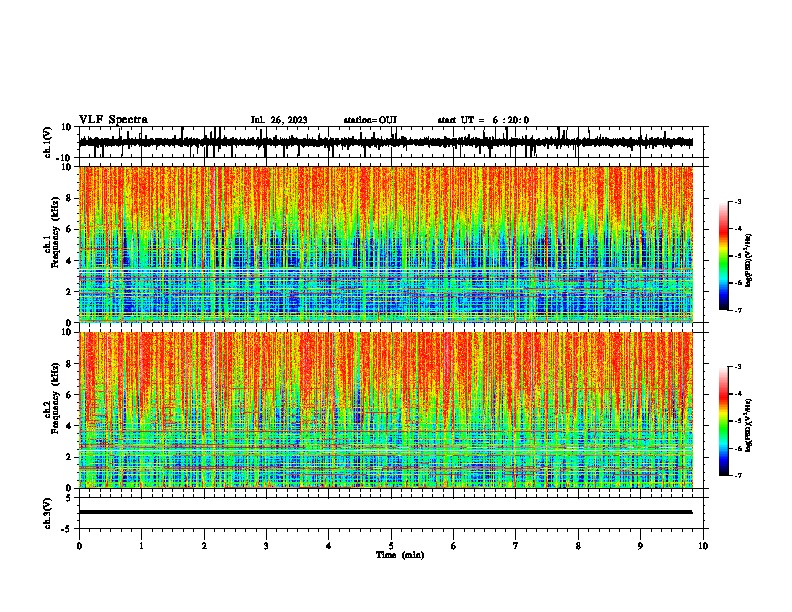792x612 pixels.
Task: Click the upper colorbar 'log(PSD)(V²/Hz)' label
Action: 749,261
